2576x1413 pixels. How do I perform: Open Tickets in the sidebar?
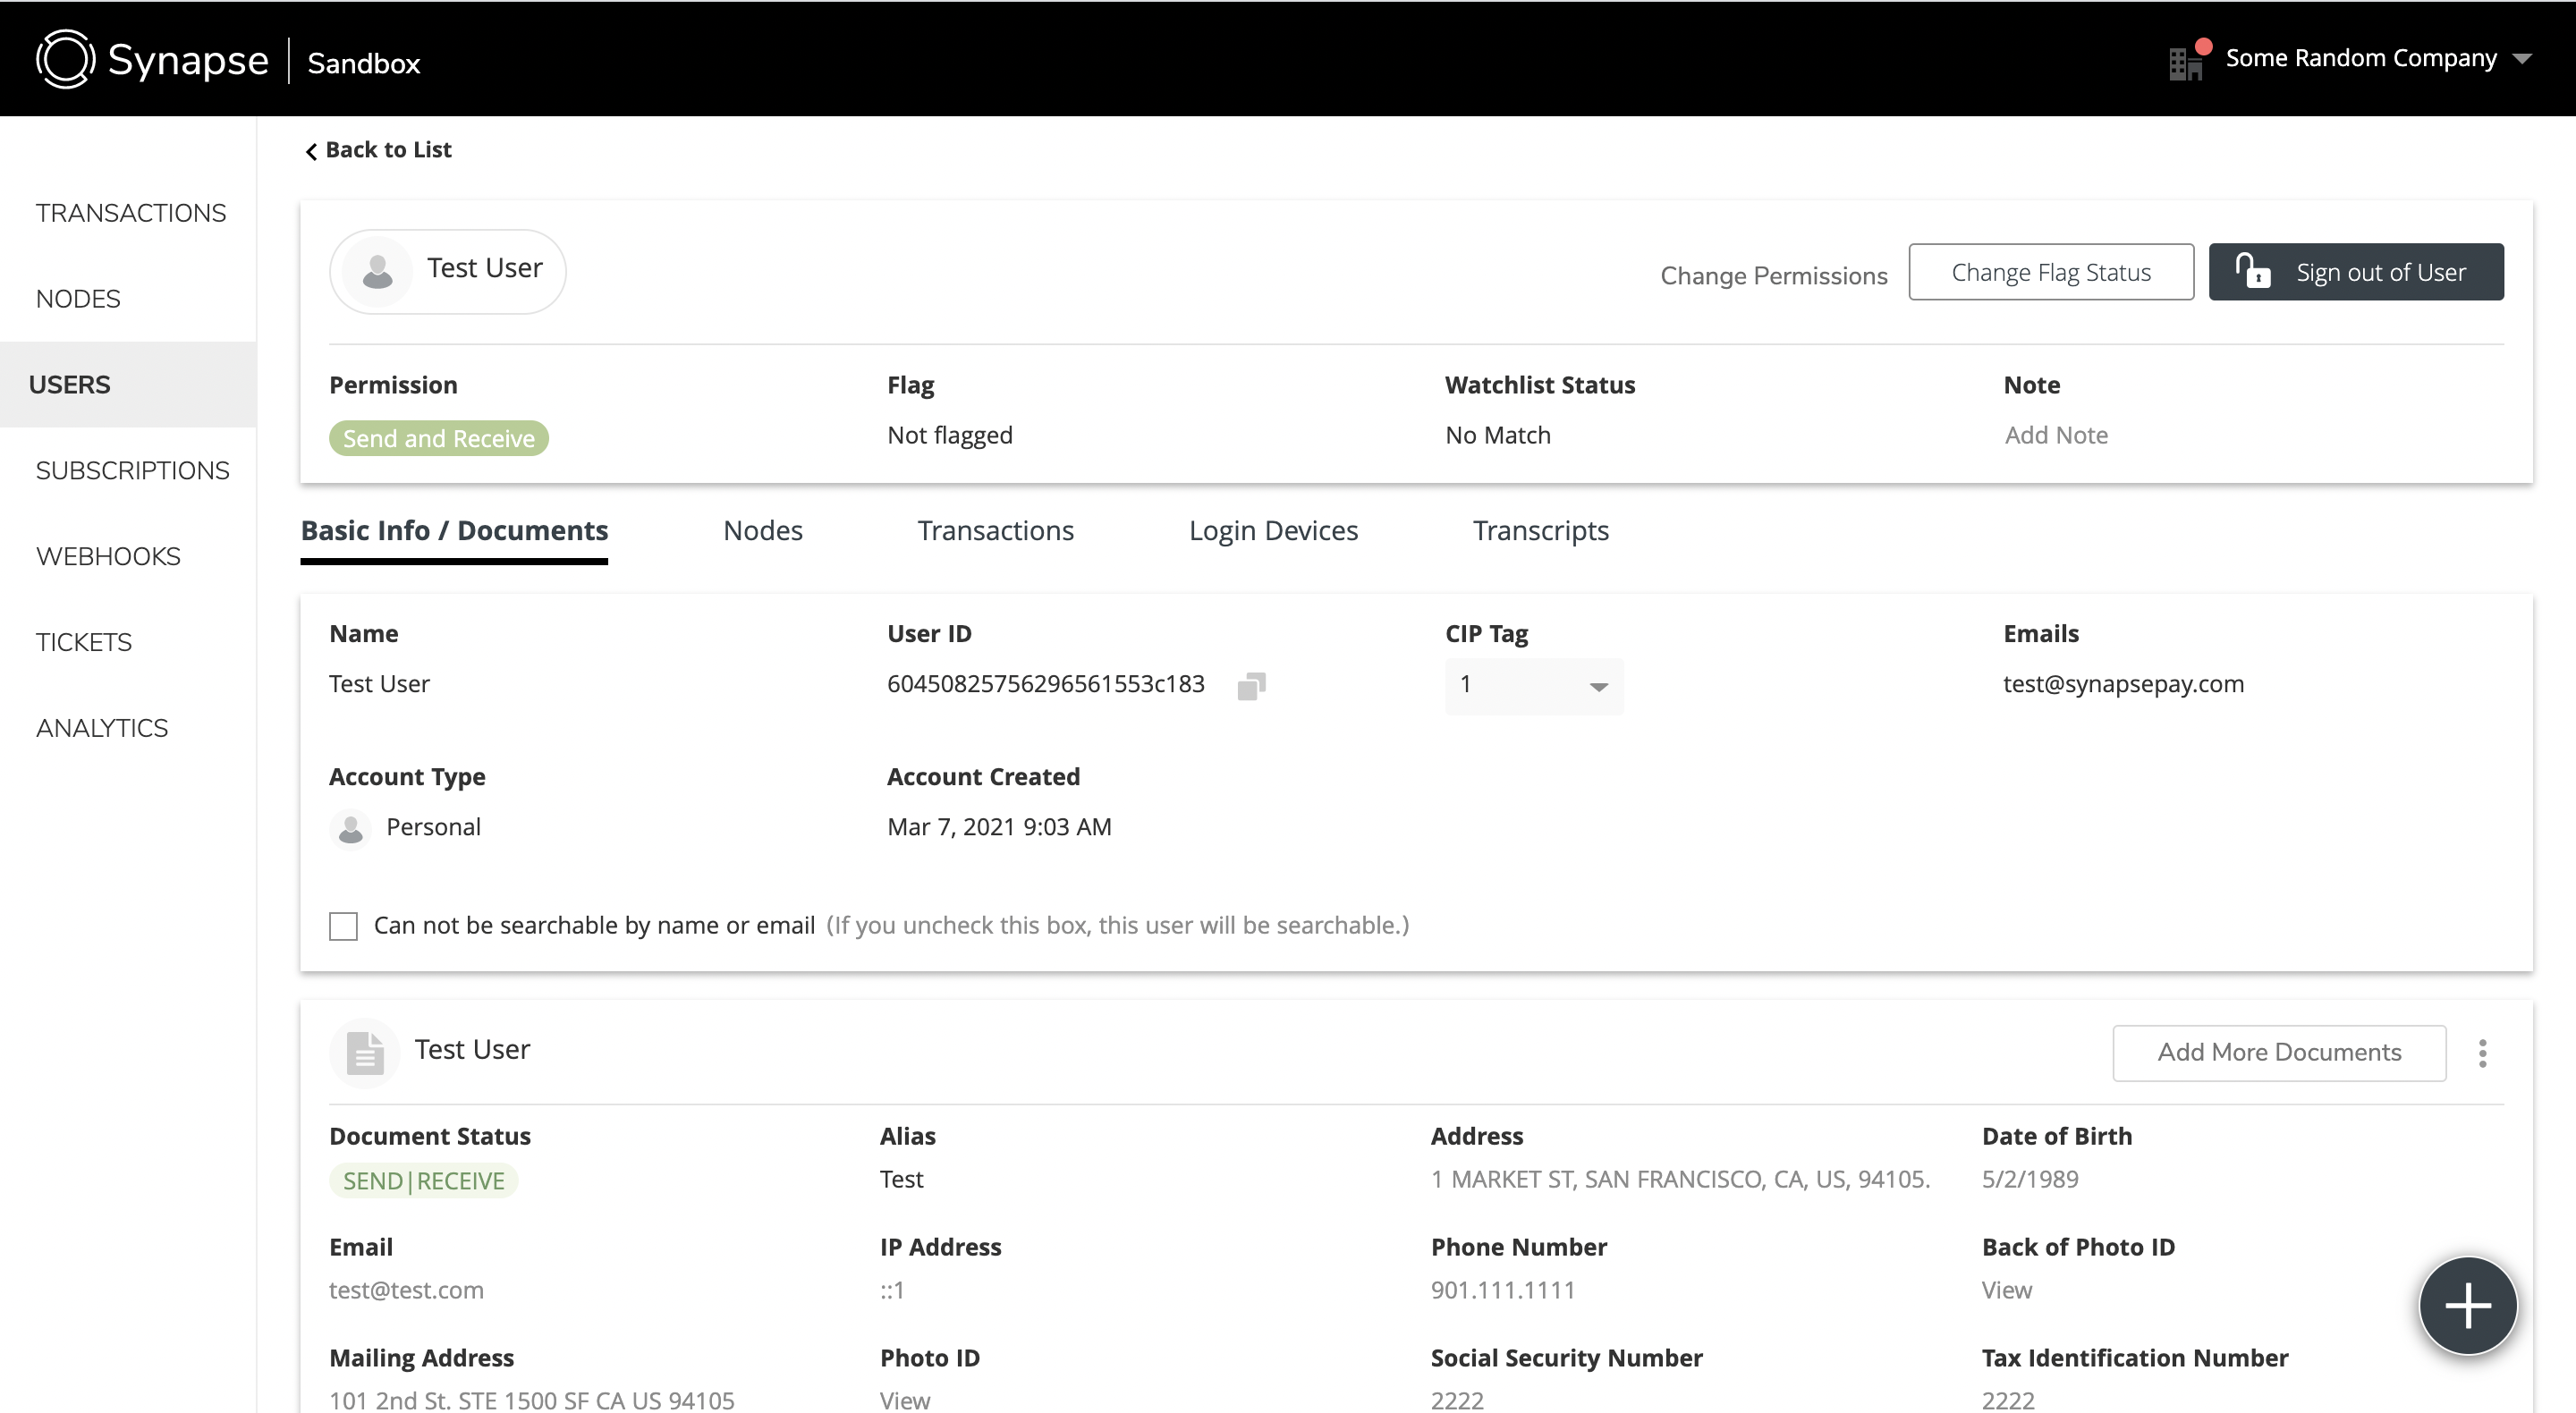[x=84, y=643]
